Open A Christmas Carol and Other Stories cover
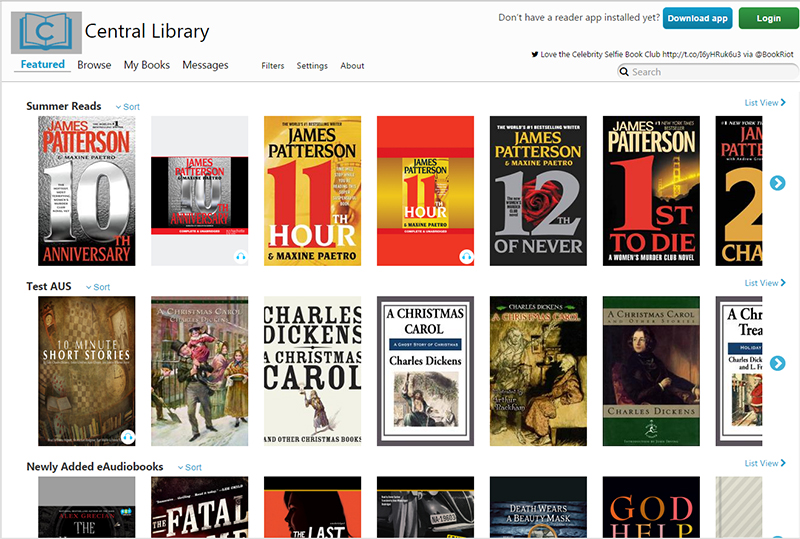Image resolution: width=800 pixels, height=539 pixels. point(651,371)
